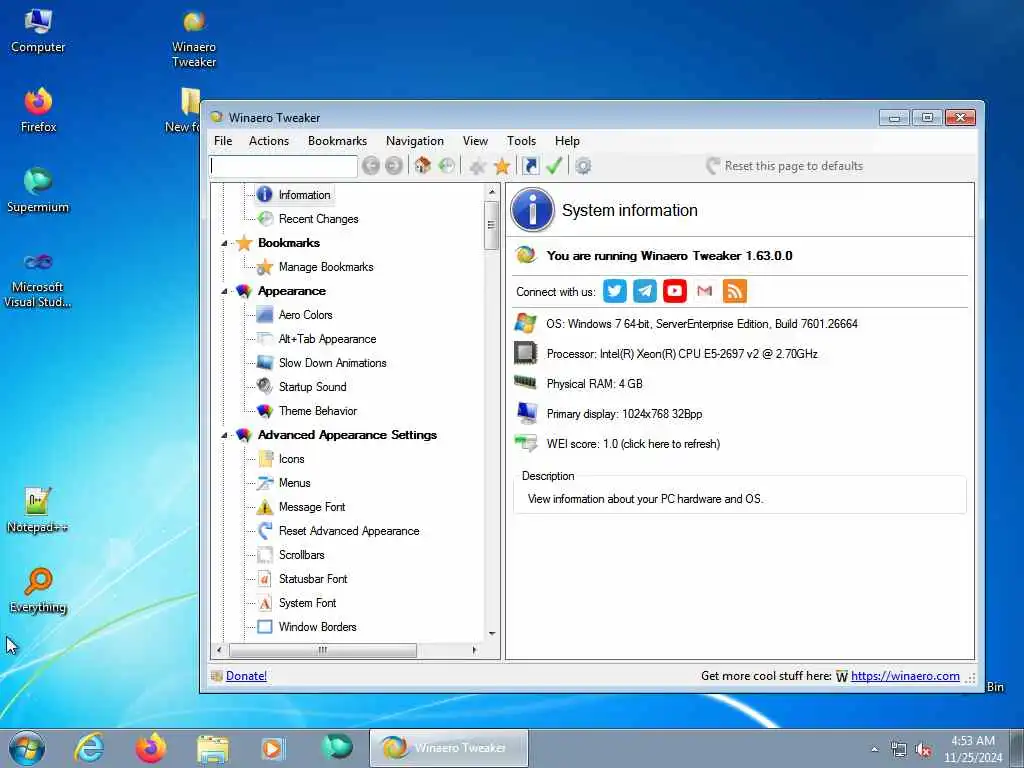Select Menus tree item
The image size is (1024, 768).
click(295, 483)
